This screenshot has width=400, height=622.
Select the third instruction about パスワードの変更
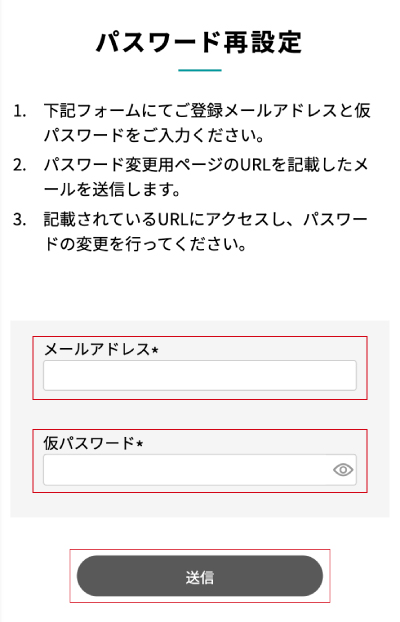(x=206, y=231)
